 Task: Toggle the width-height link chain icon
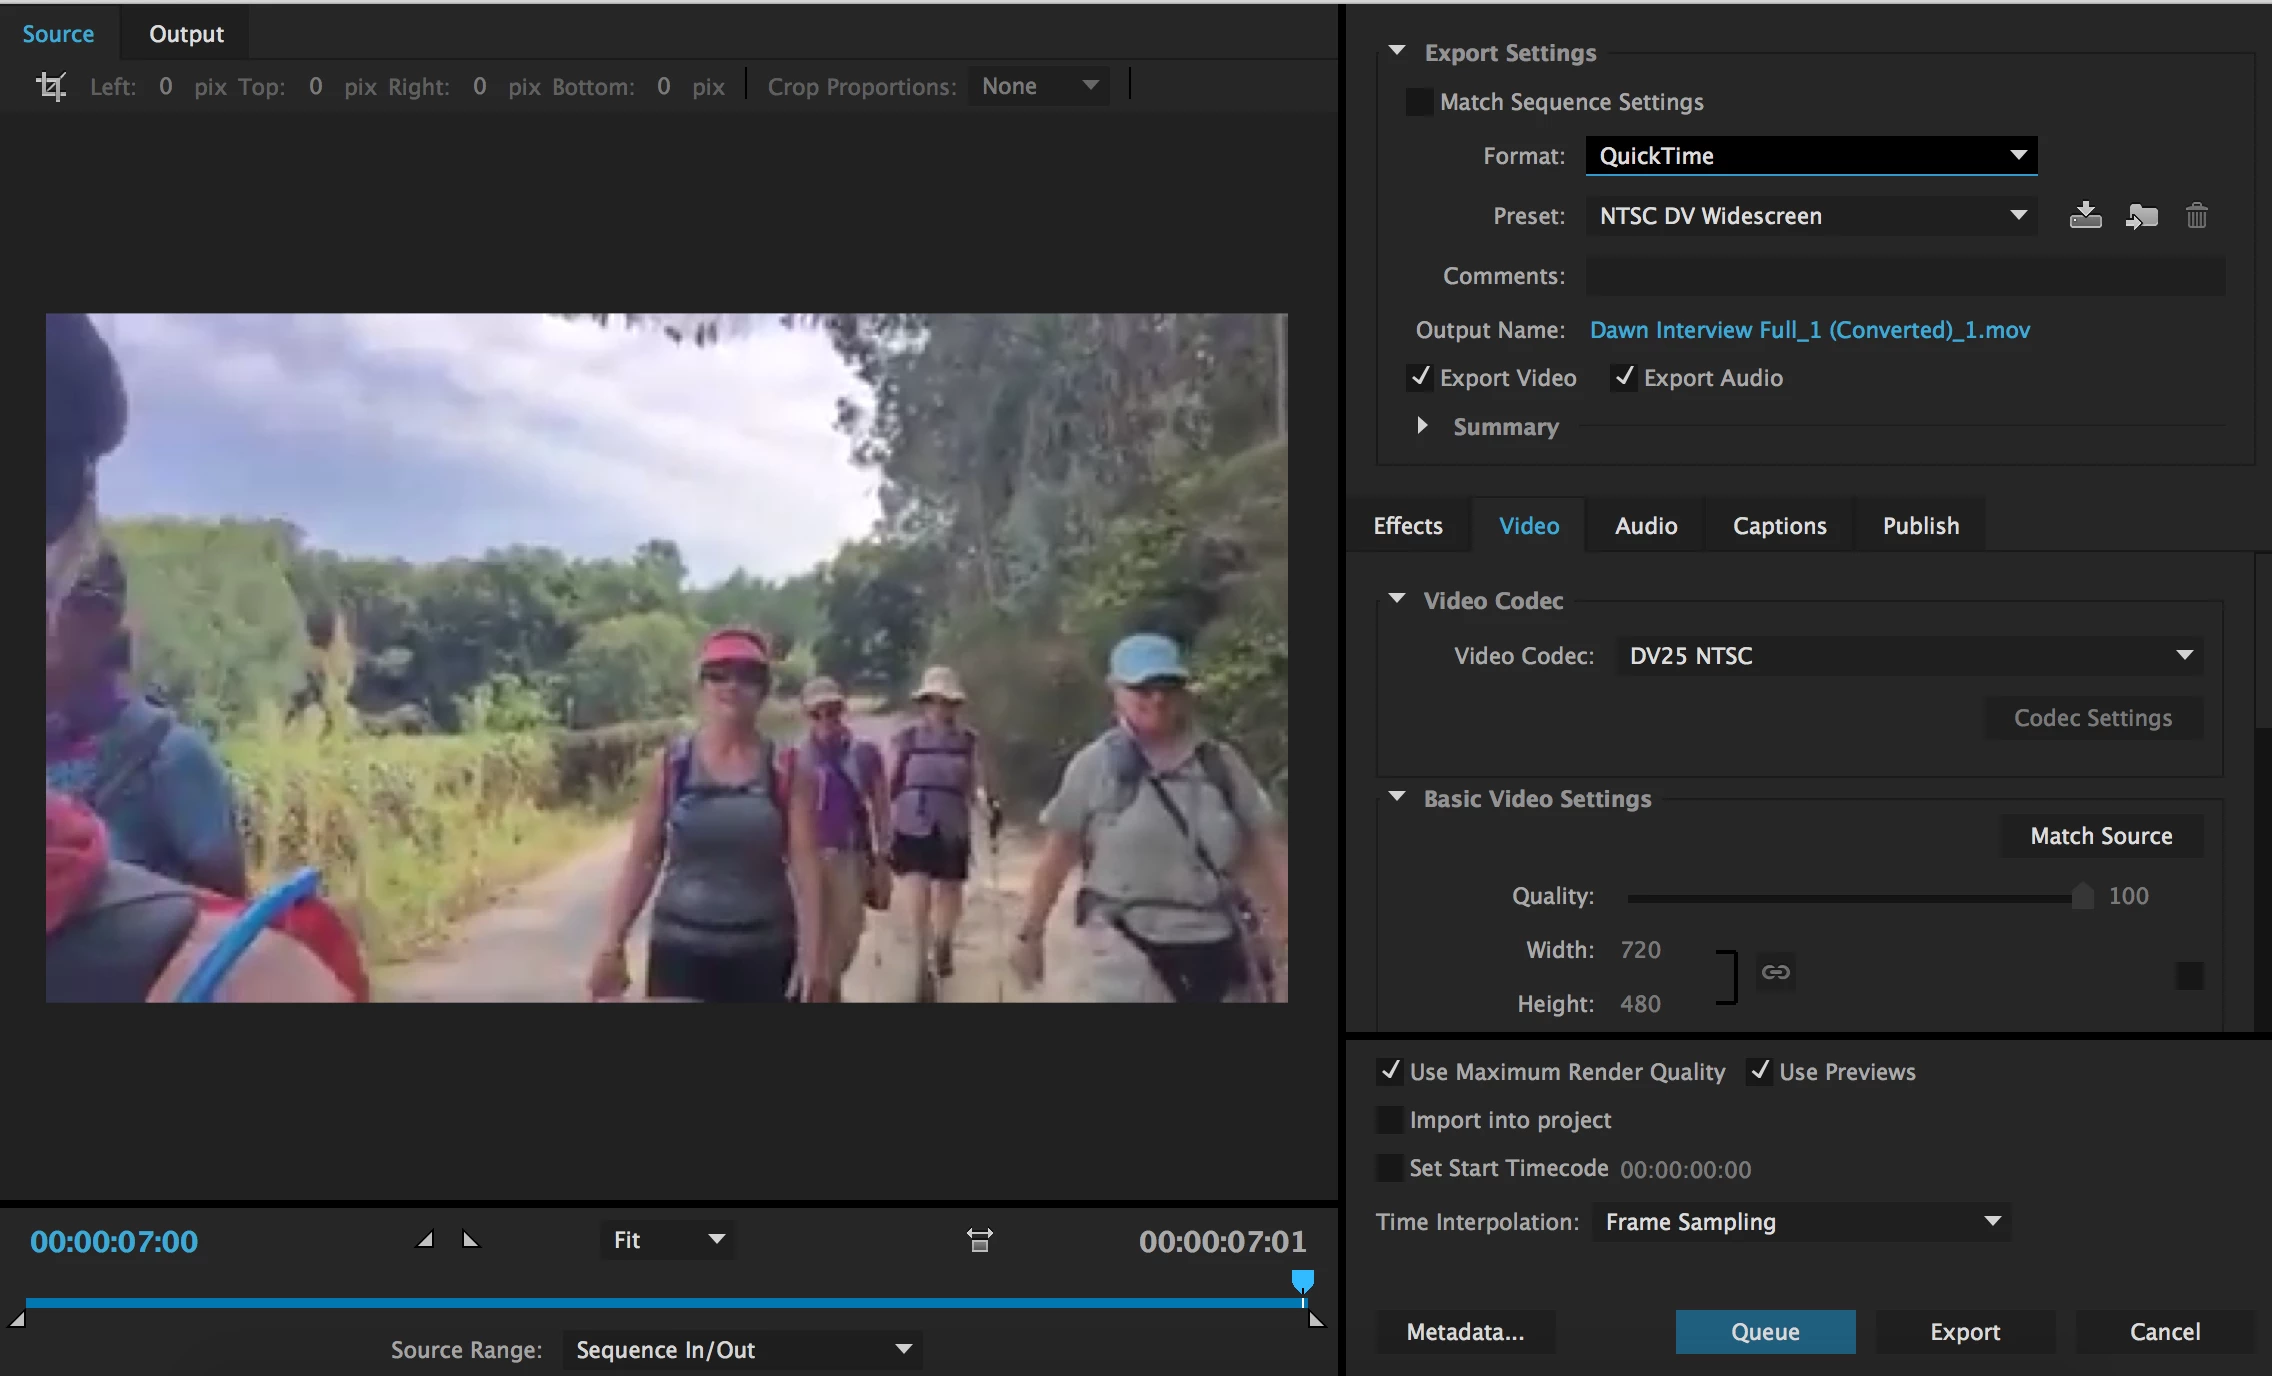pyautogui.click(x=1775, y=972)
